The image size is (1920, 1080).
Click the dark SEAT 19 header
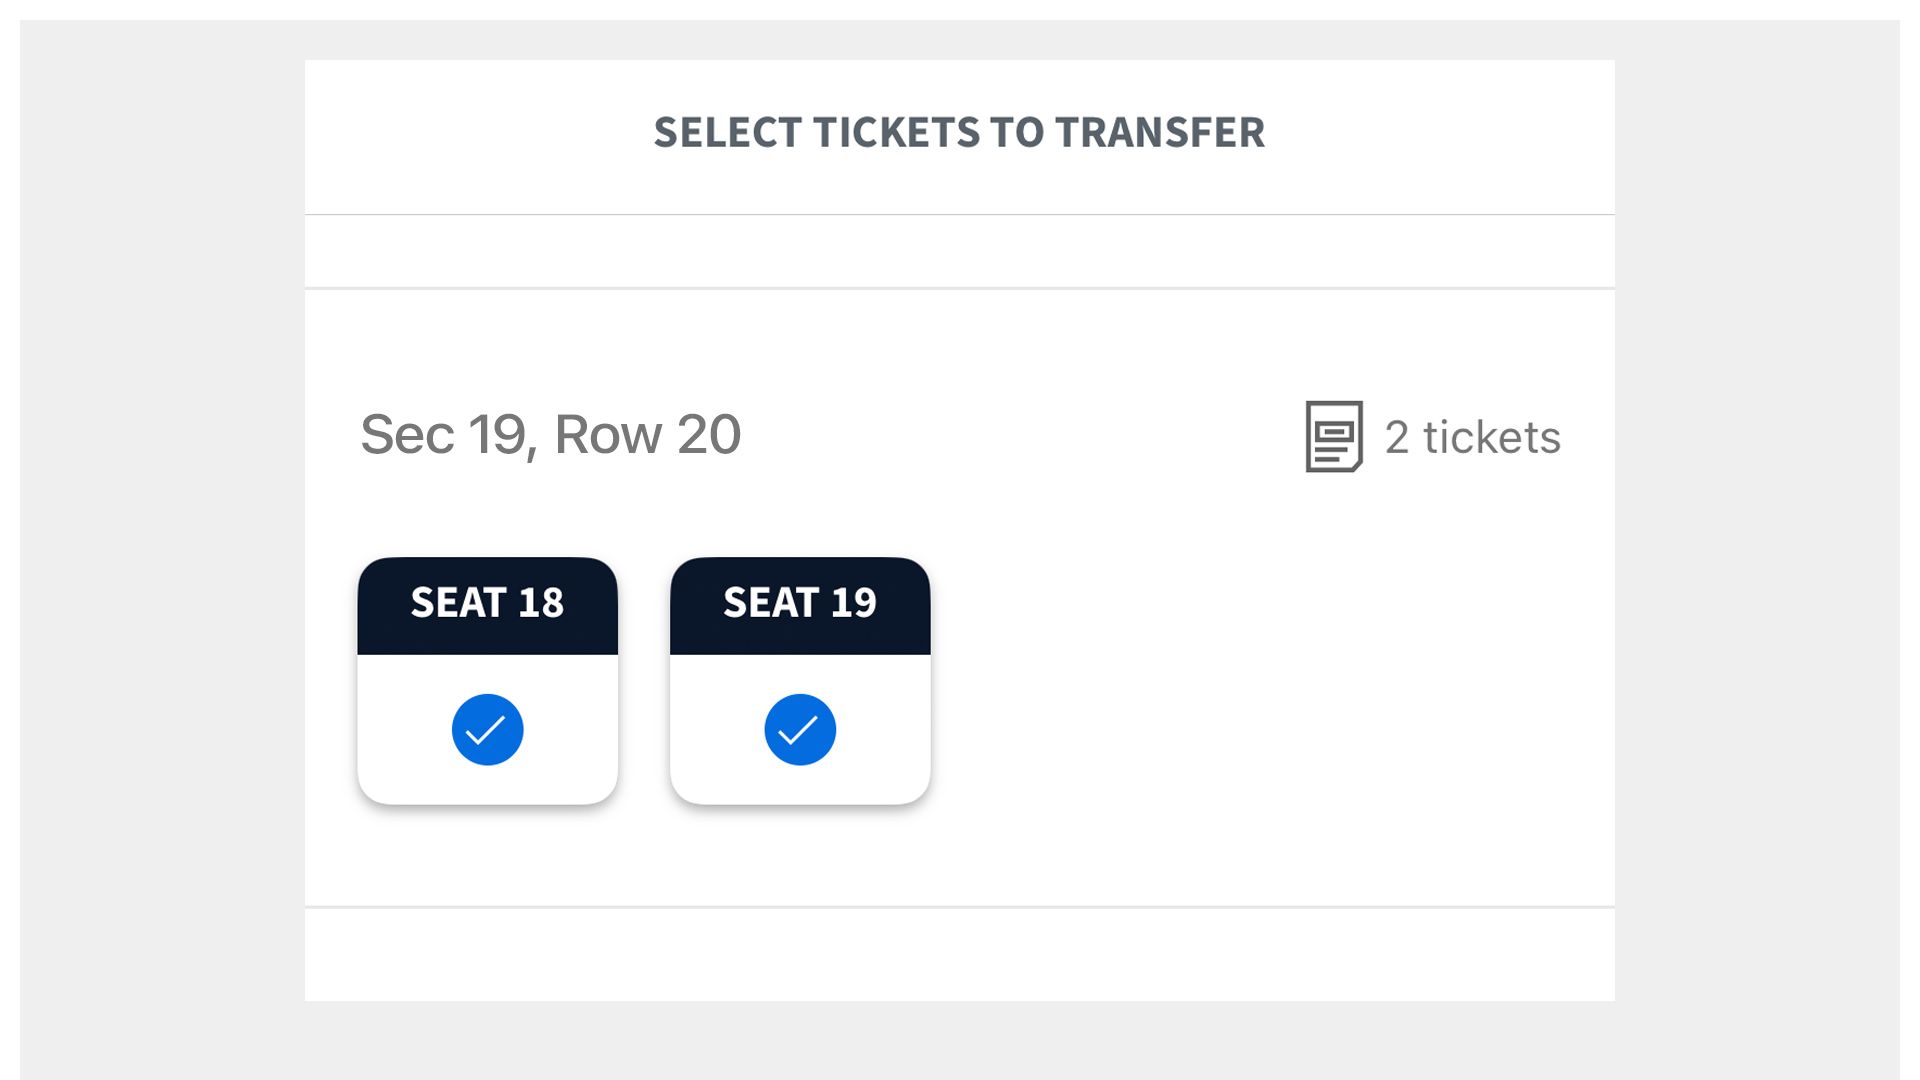pyautogui.click(x=800, y=606)
